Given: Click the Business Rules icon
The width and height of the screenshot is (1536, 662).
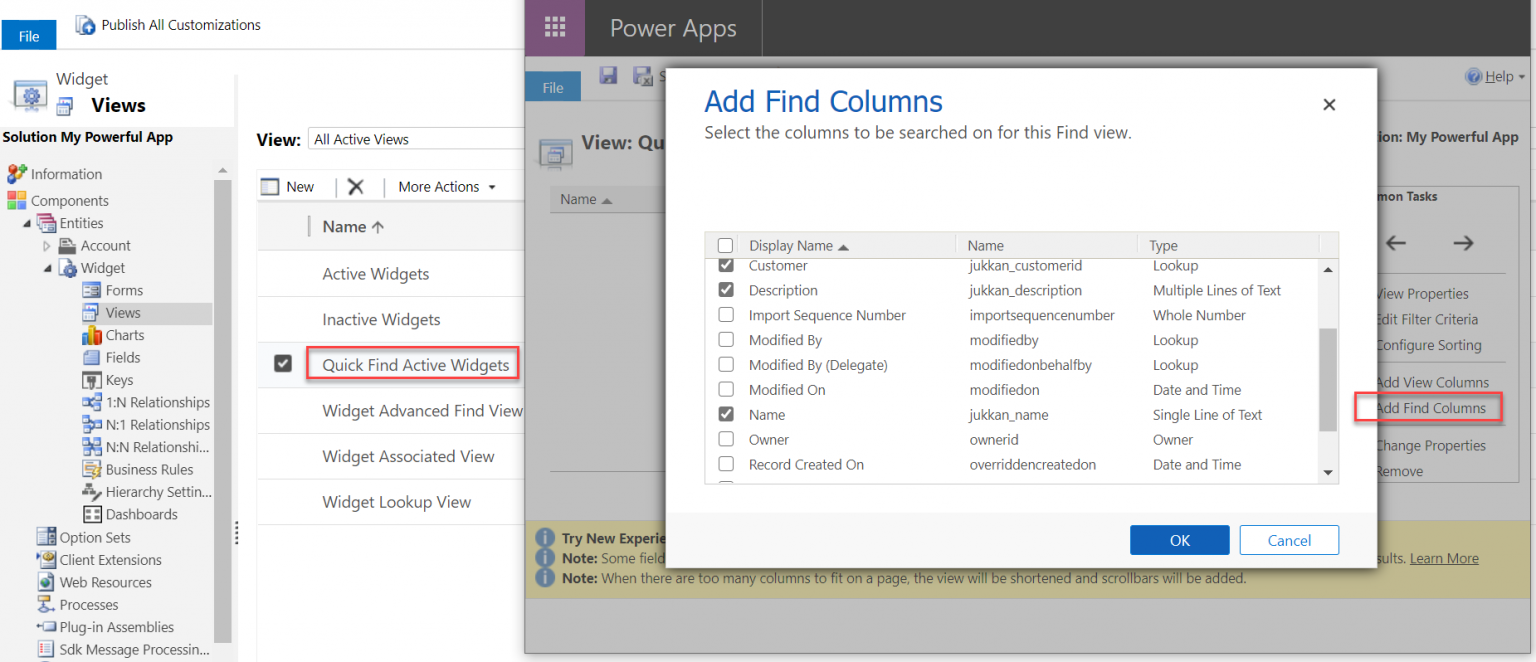Looking at the screenshot, I should click(91, 469).
